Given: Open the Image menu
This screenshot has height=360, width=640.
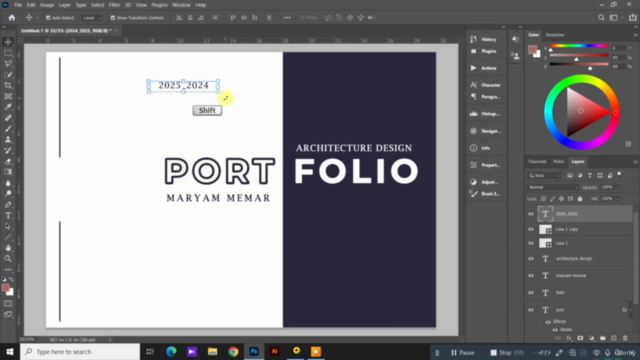Looking at the screenshot, I should pyautogui.click(x=47, y=5).
